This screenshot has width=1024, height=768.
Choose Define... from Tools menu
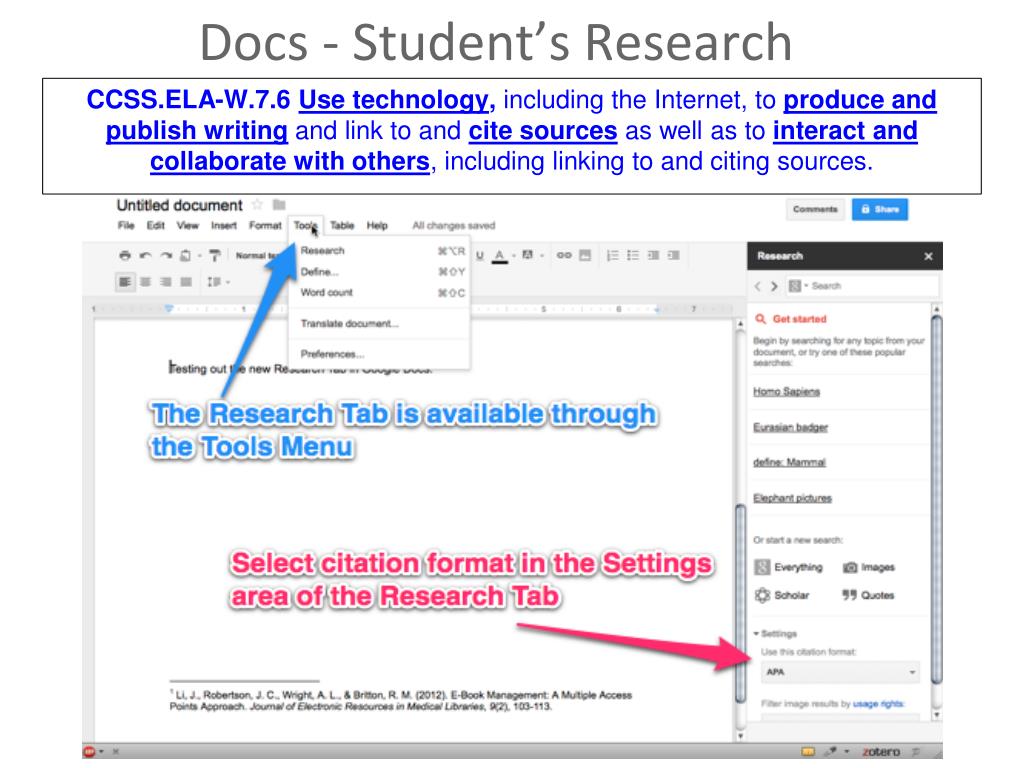(379, 272)
